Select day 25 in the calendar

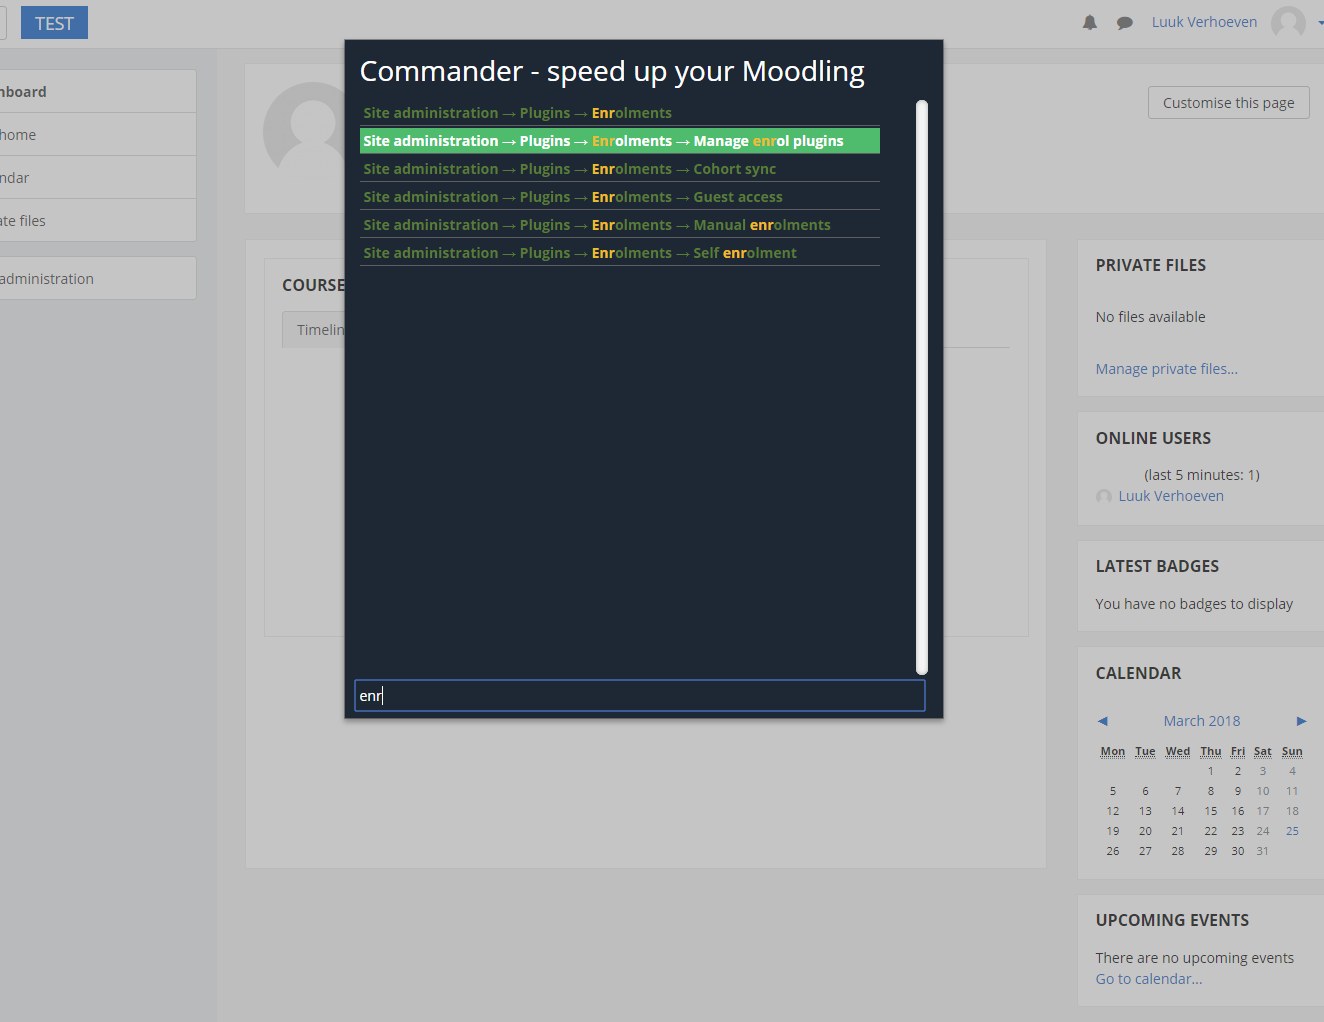1292,831
